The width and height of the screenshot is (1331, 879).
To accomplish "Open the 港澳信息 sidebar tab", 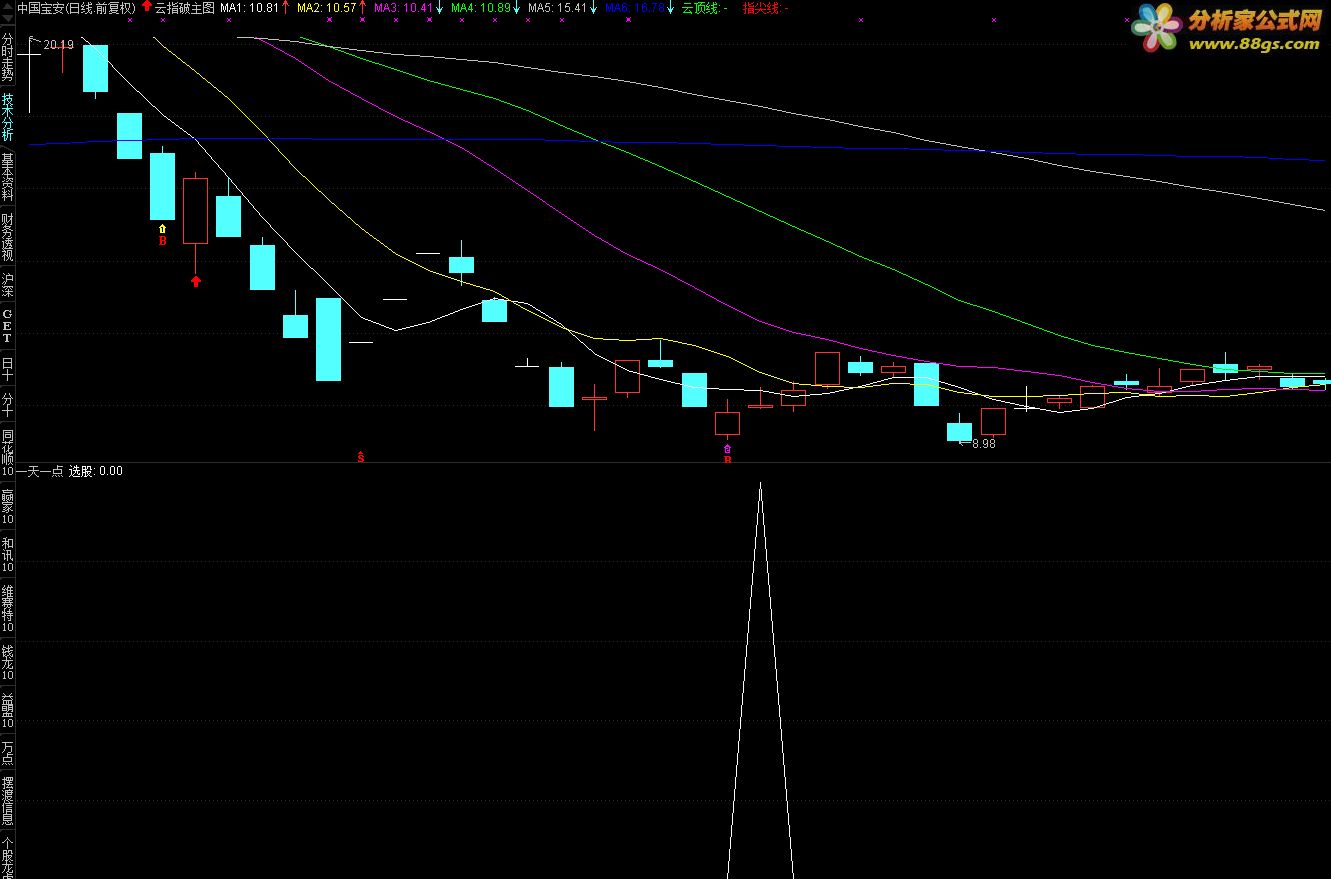I will coord(8,801).
